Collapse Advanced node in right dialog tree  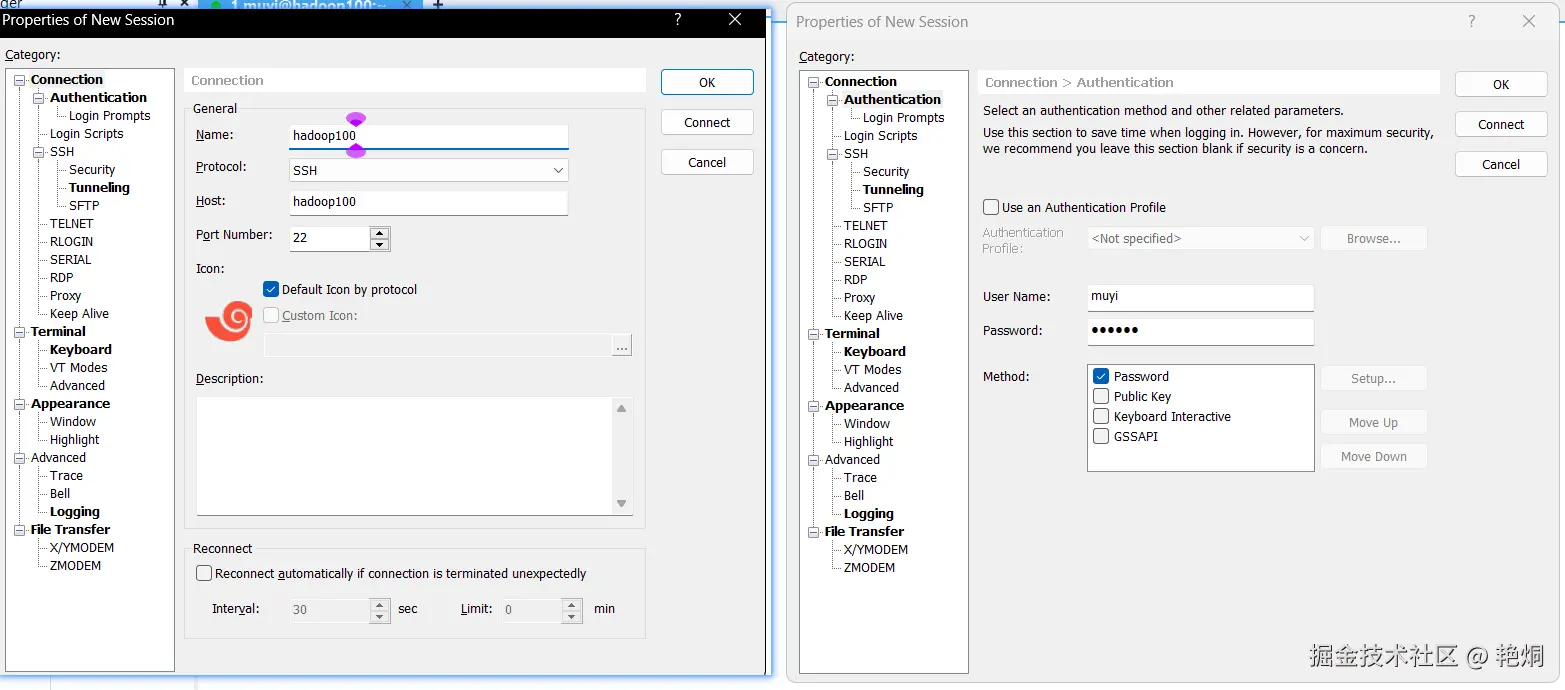814,460
